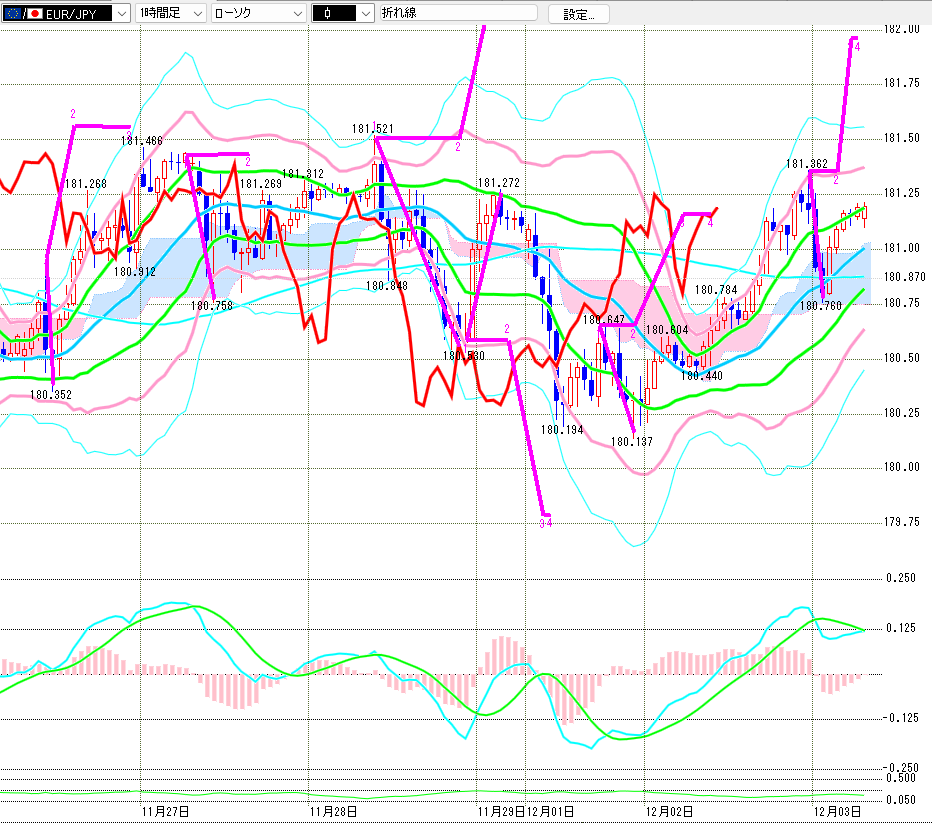This screenshot has height=823, width=932.
Task: Click the 180.870 current price axis label
Action: [903, 277]
